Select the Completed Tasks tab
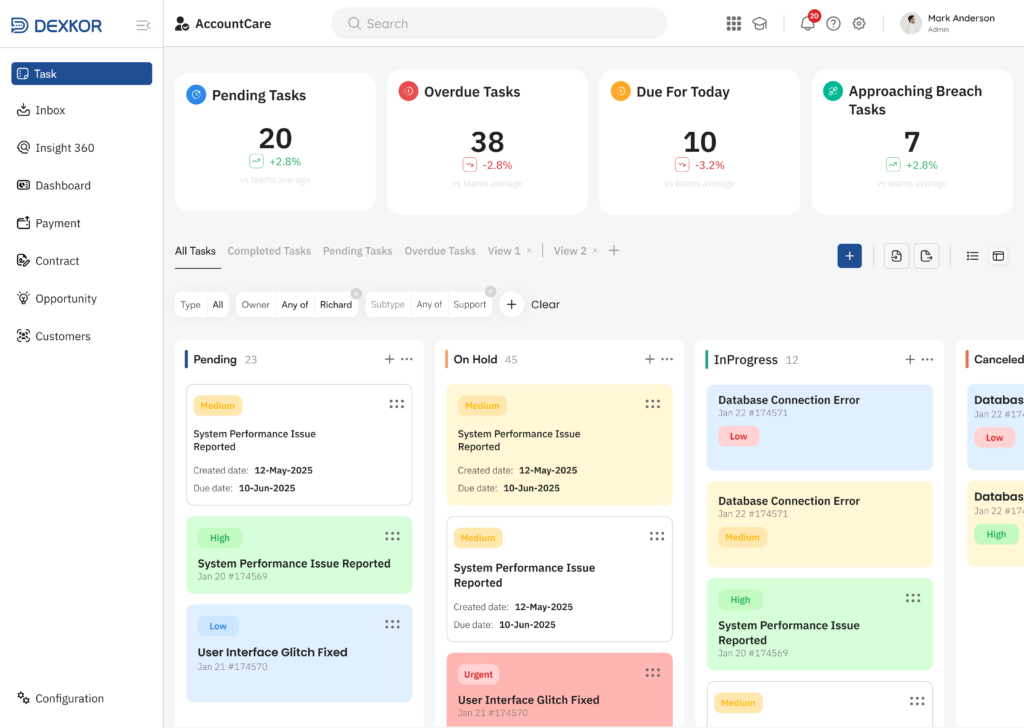This screenshot has height=728, width=1024. click(269, 251)
